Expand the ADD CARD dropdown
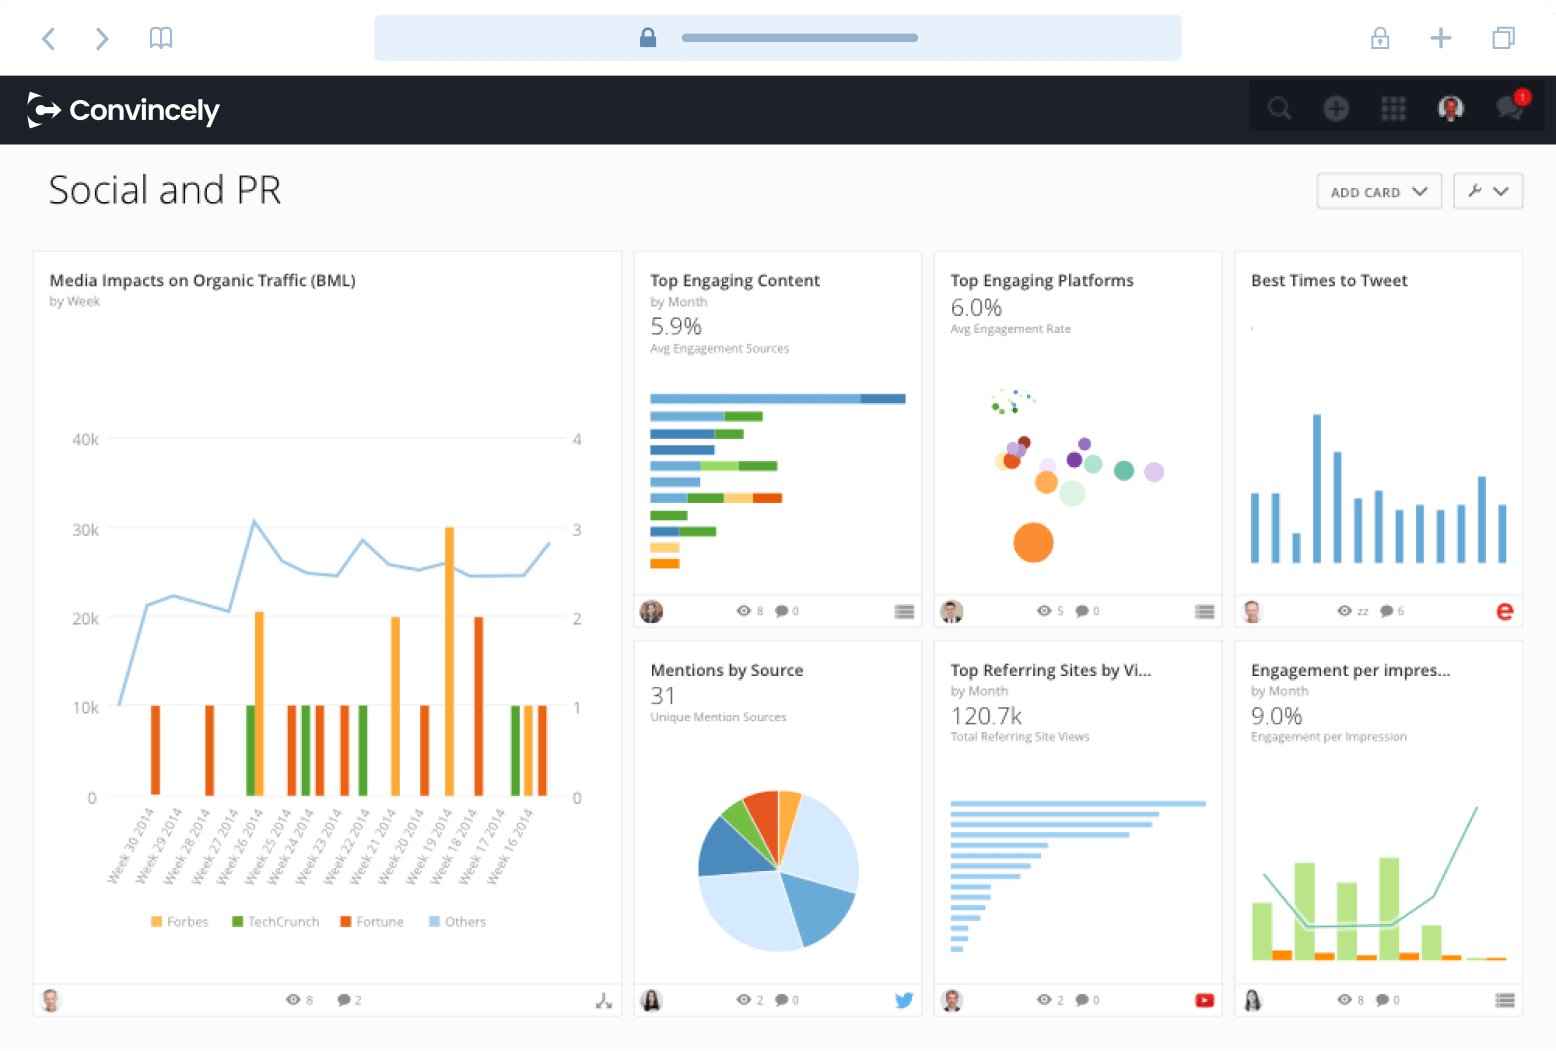Viewport: 1556px width, 1051px height. coord(1379,192)
